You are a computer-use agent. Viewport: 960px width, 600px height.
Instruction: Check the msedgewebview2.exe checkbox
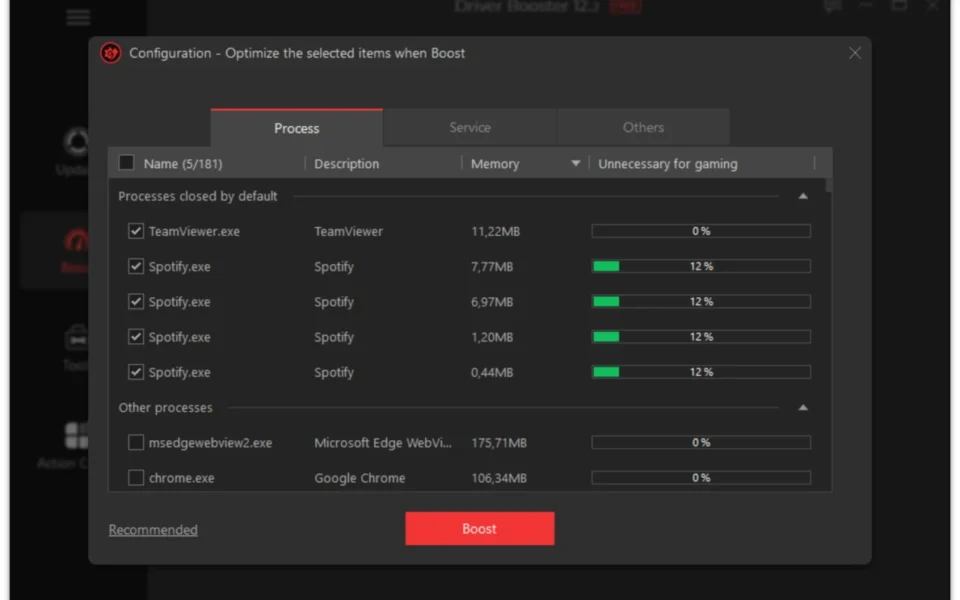135,442
